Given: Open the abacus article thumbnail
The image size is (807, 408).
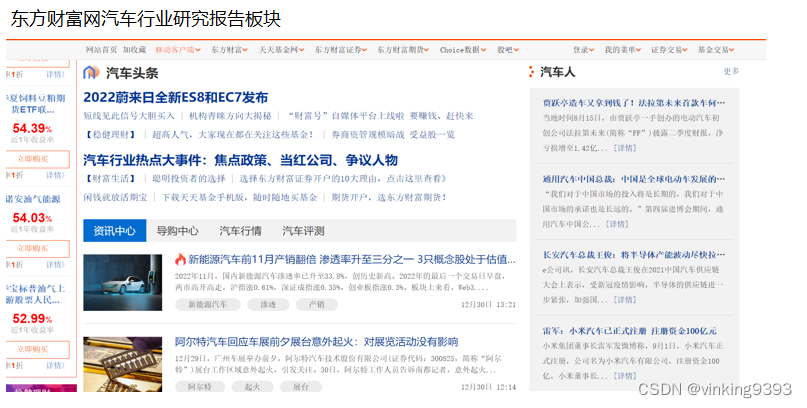Looking at the screenshot, I should coord(122,364).
